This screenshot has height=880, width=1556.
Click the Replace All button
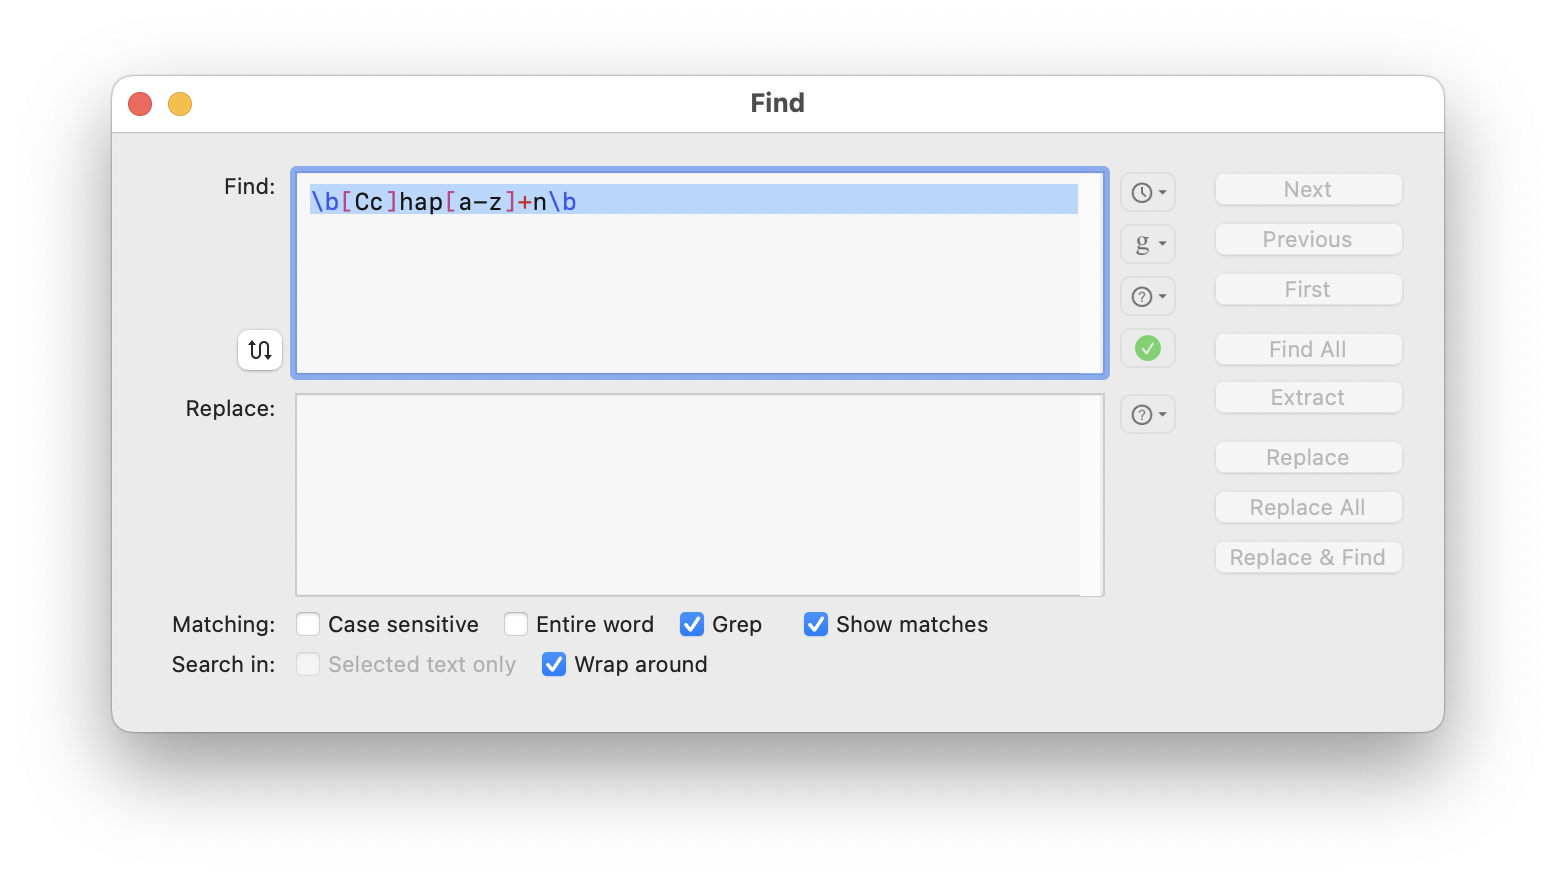[x=1308, y=507]
